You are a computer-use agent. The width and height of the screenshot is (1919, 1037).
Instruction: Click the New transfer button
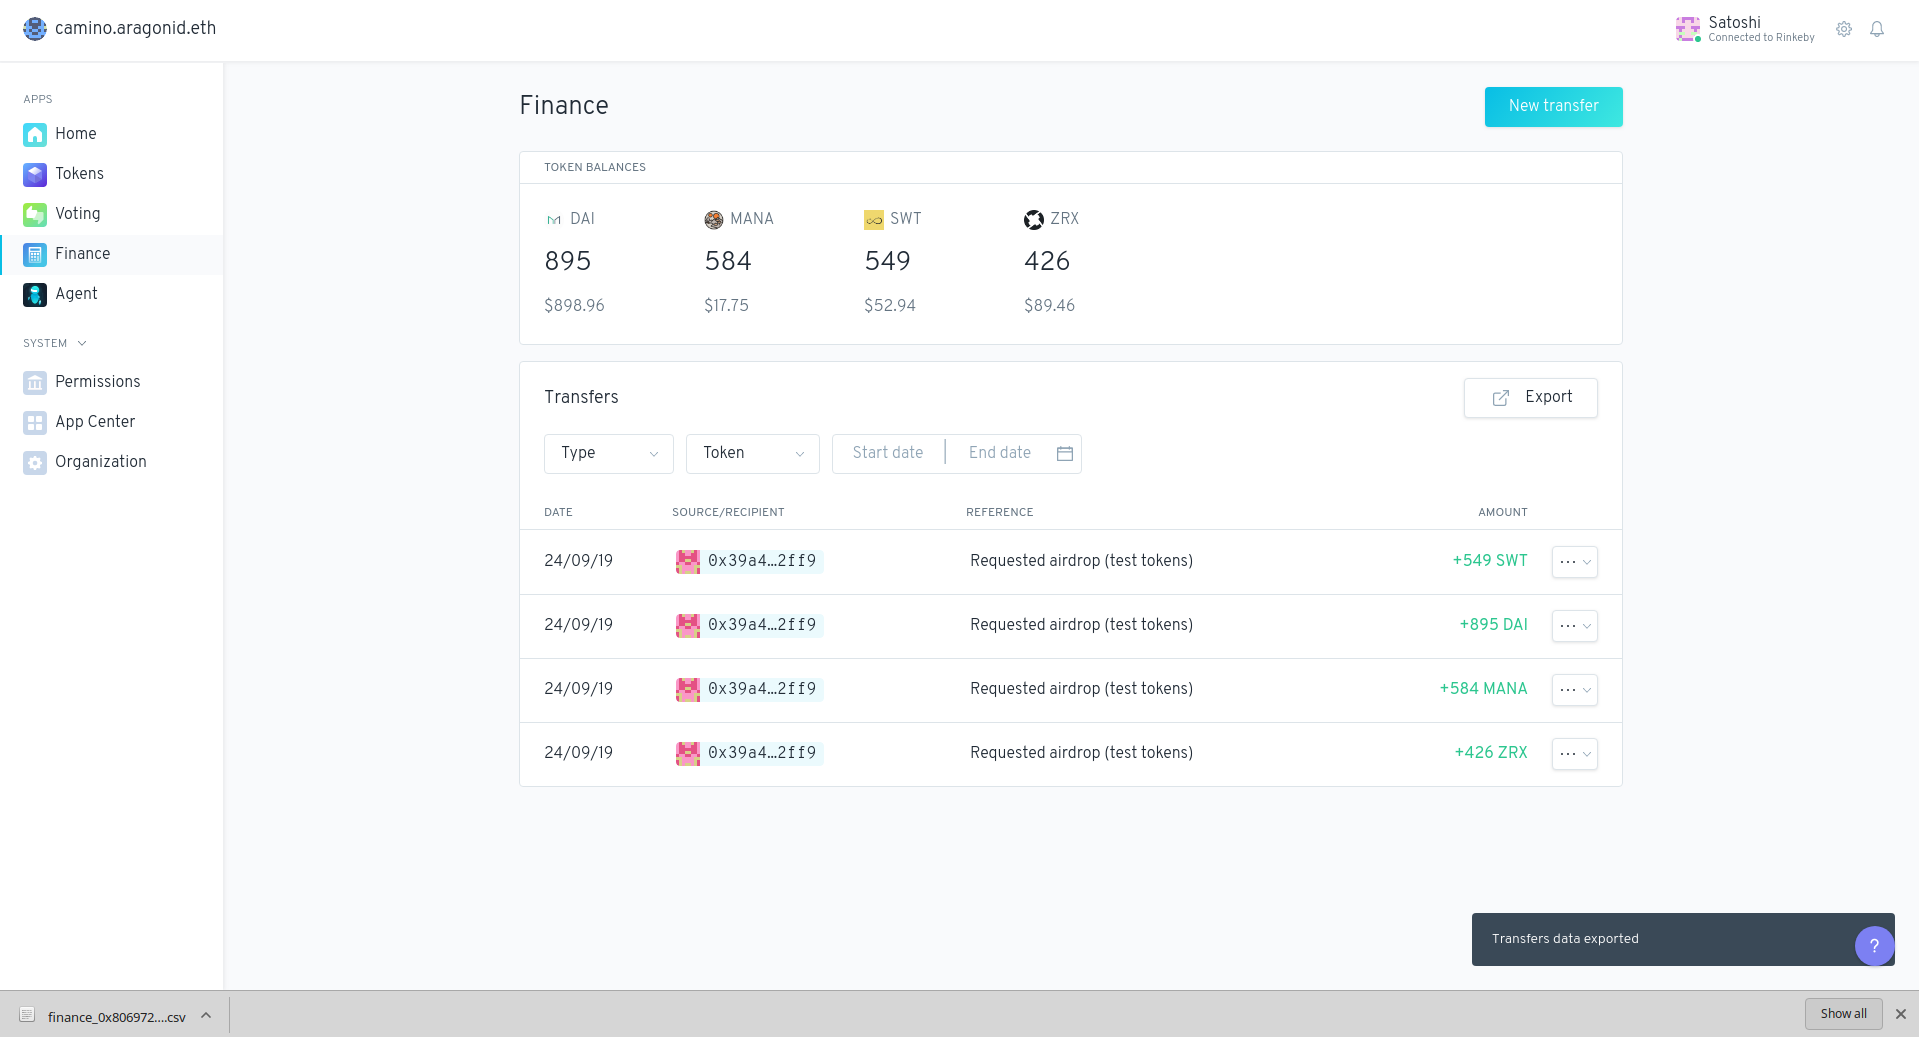(x=1553, y=107)
